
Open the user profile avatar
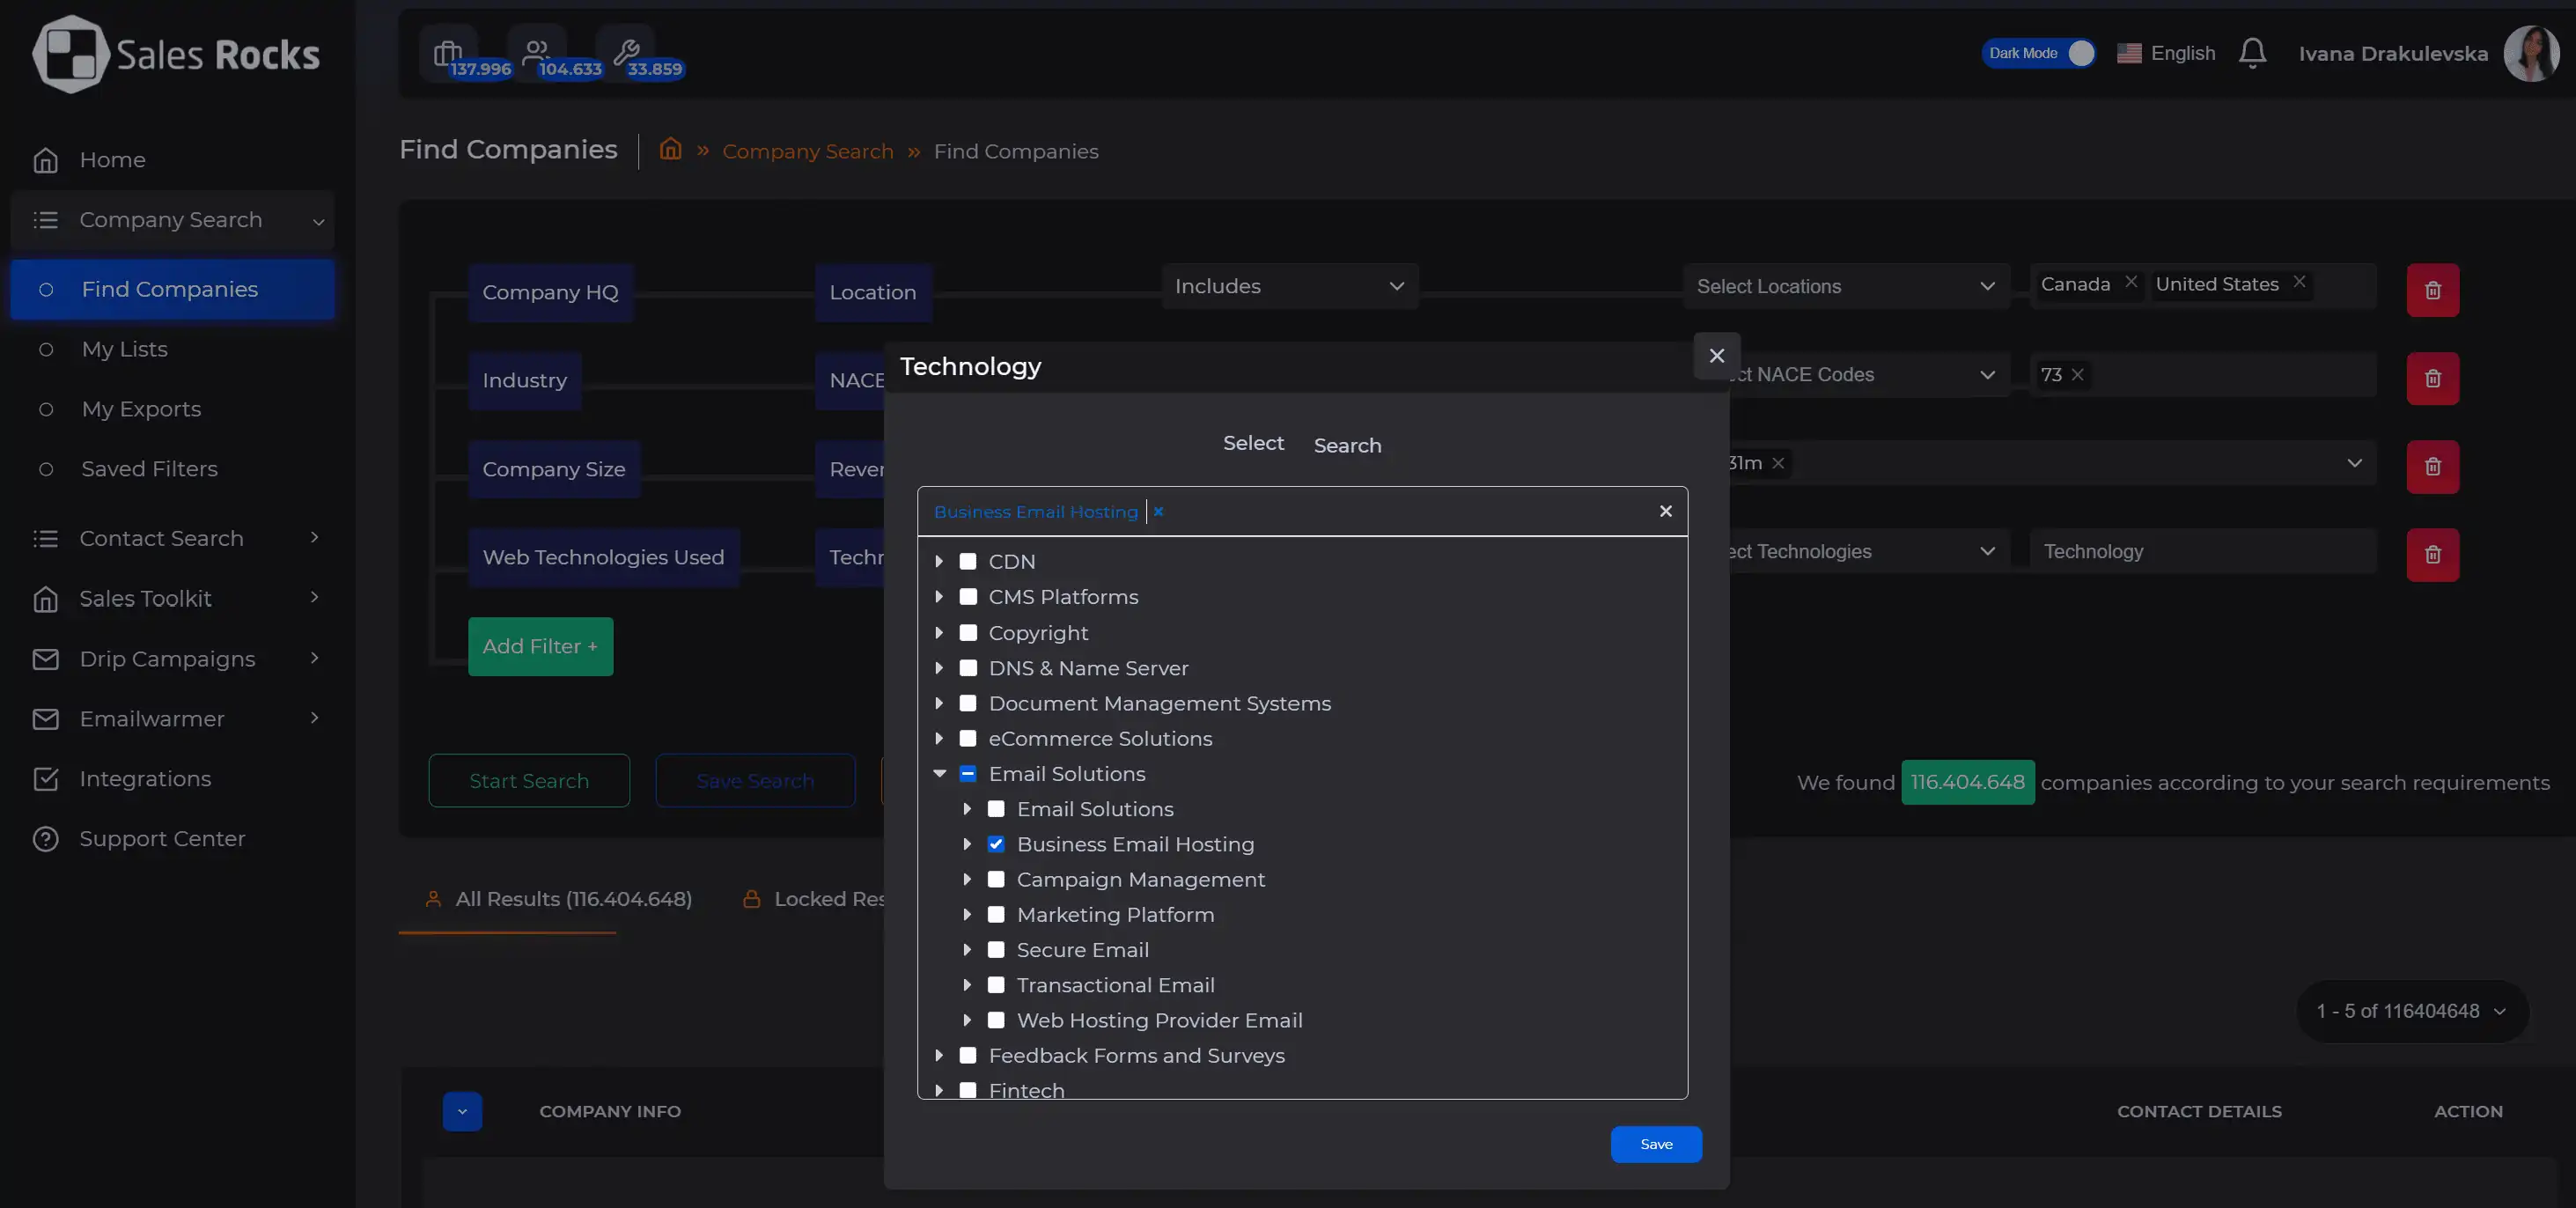[x=2530, y=53]
